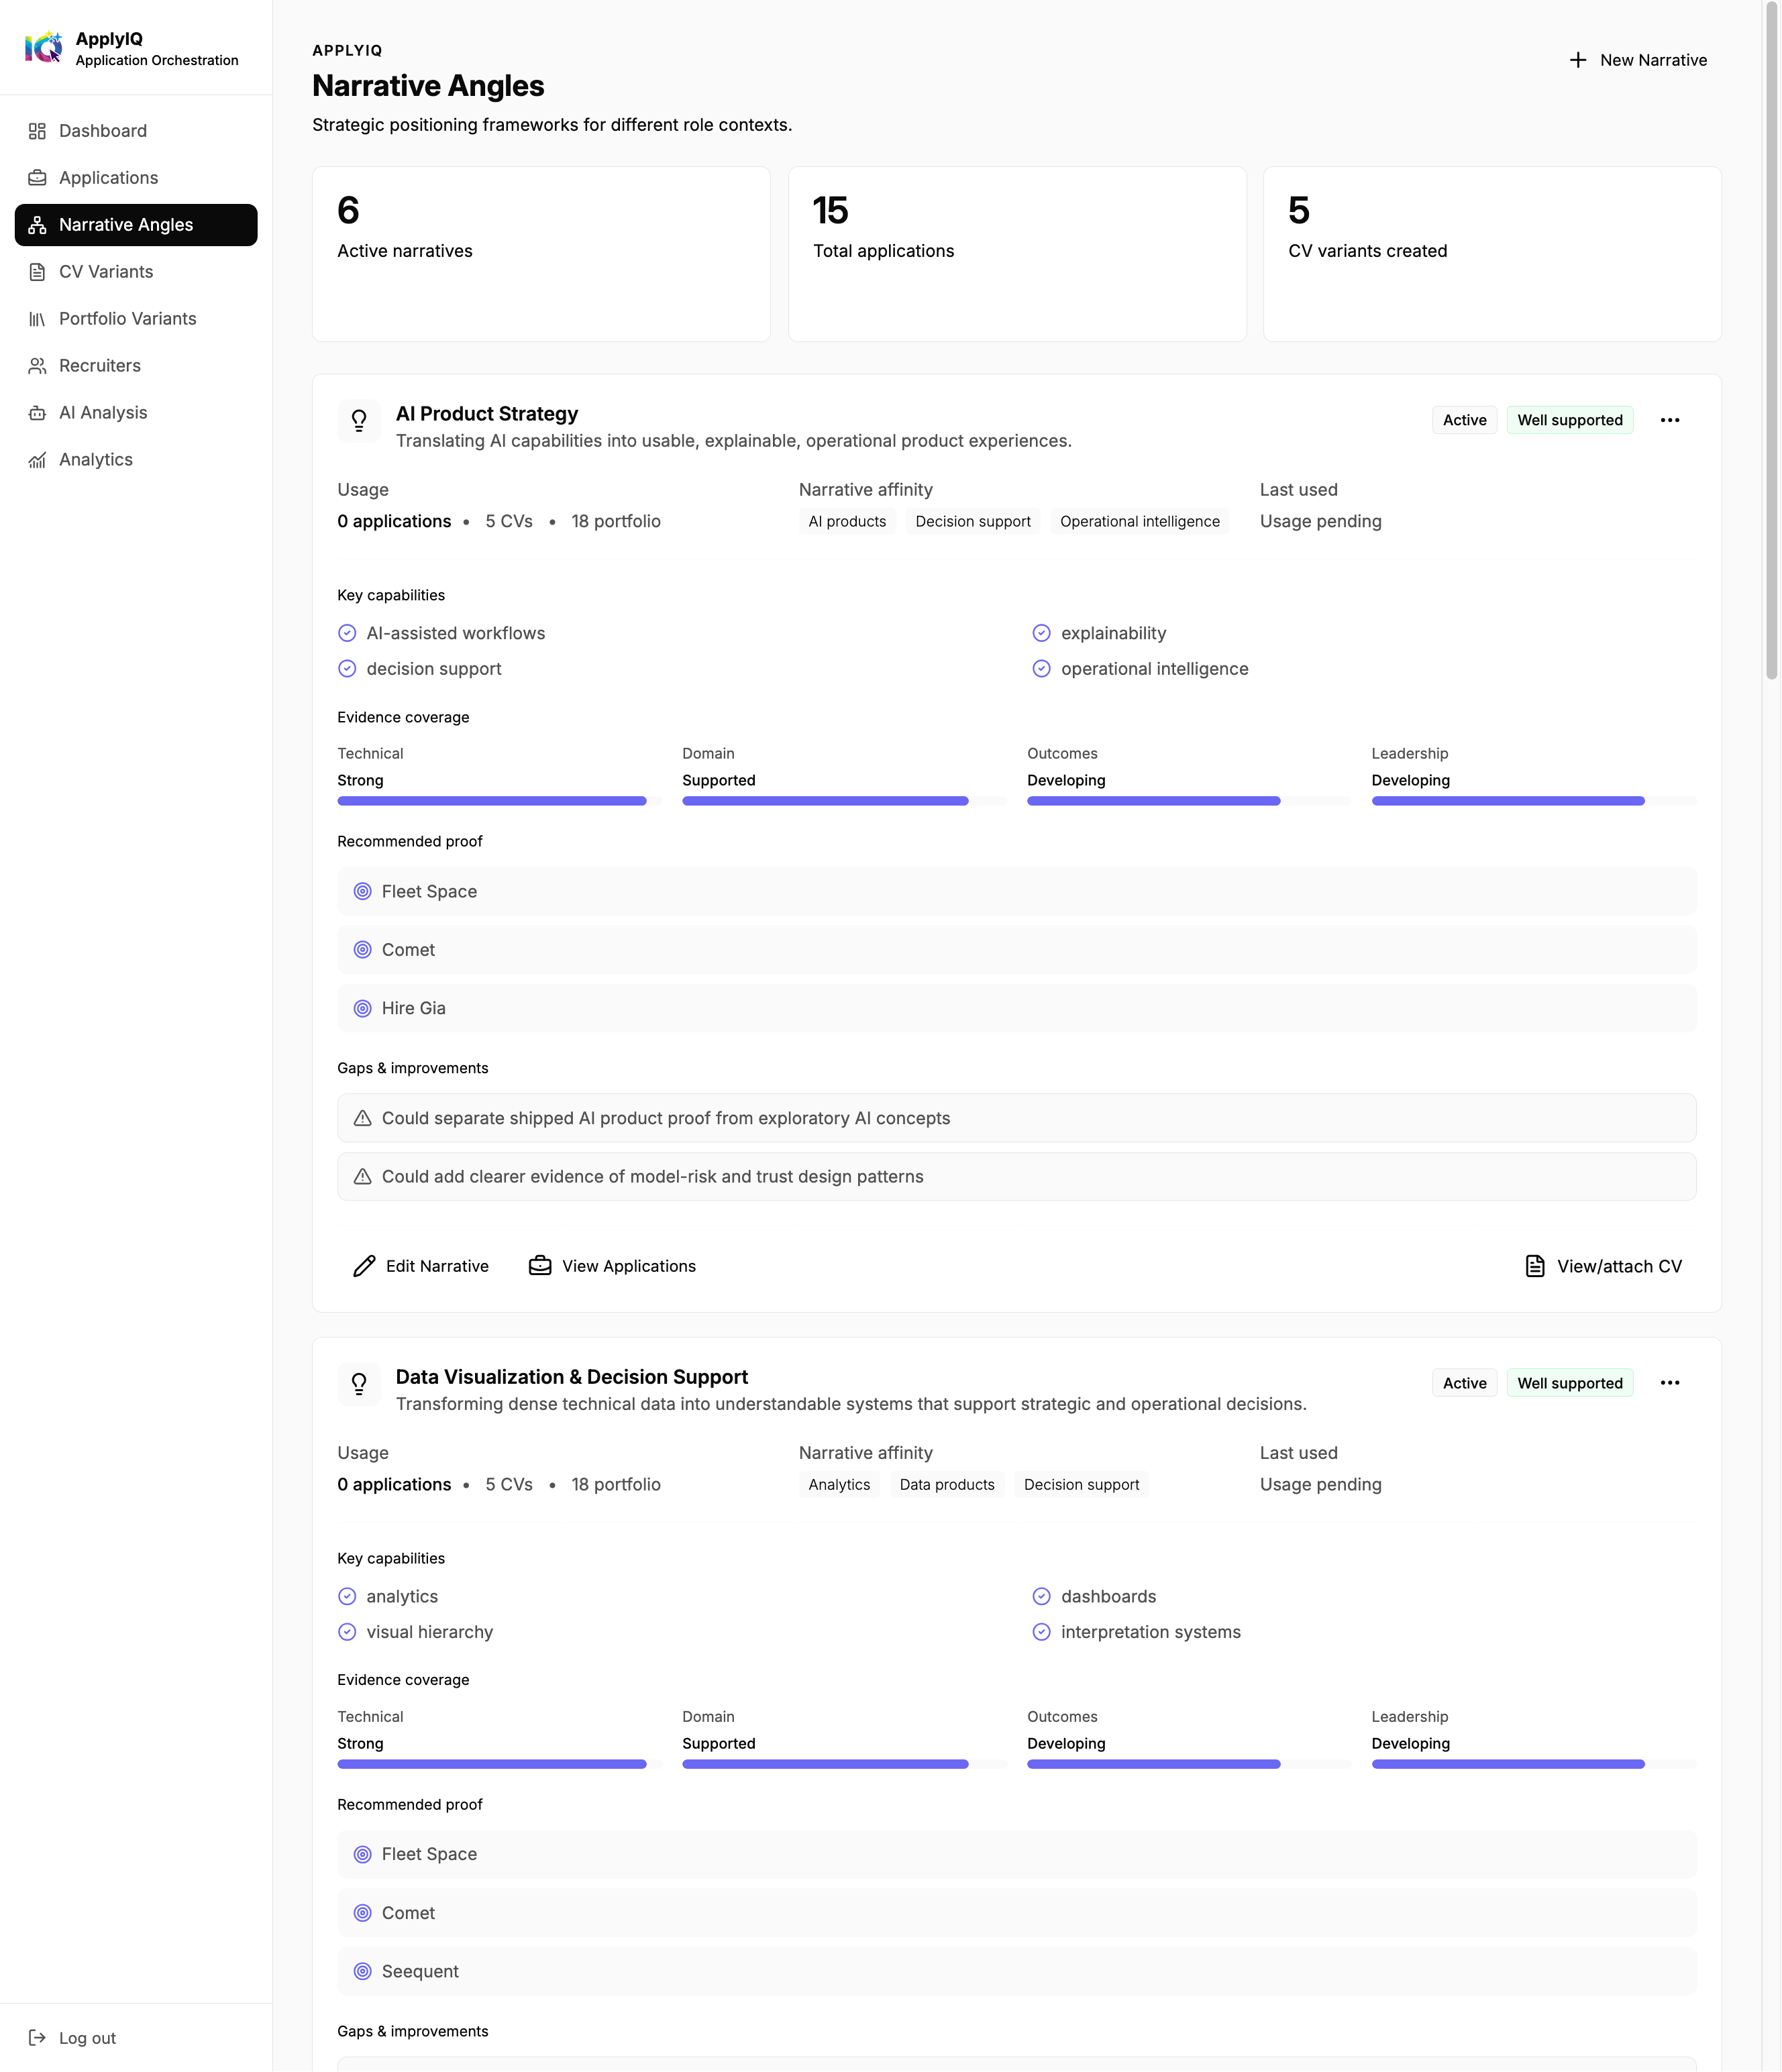Open the Recruiters section
The image size is (1782, 2072).
136,366
